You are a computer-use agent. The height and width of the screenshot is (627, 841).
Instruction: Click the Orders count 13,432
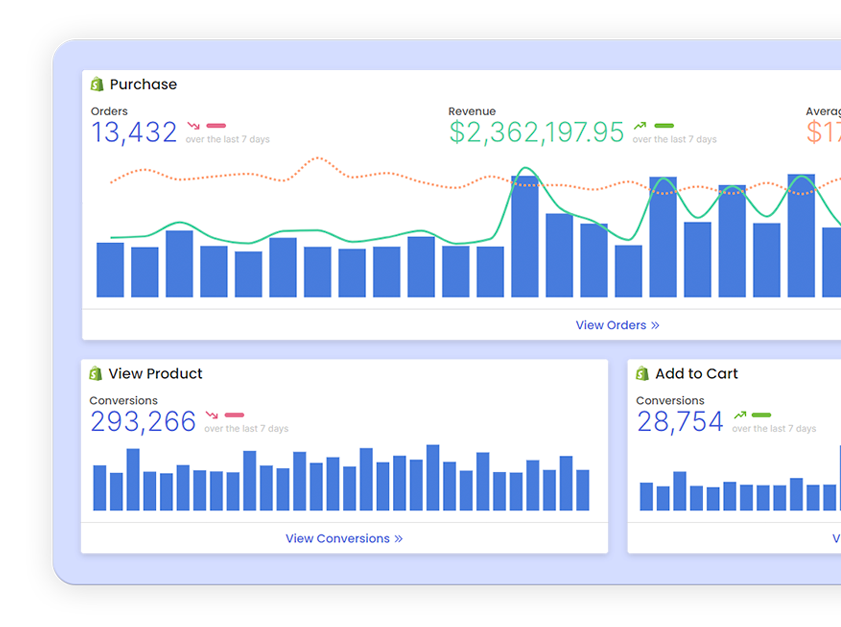(x=133, y=131)
